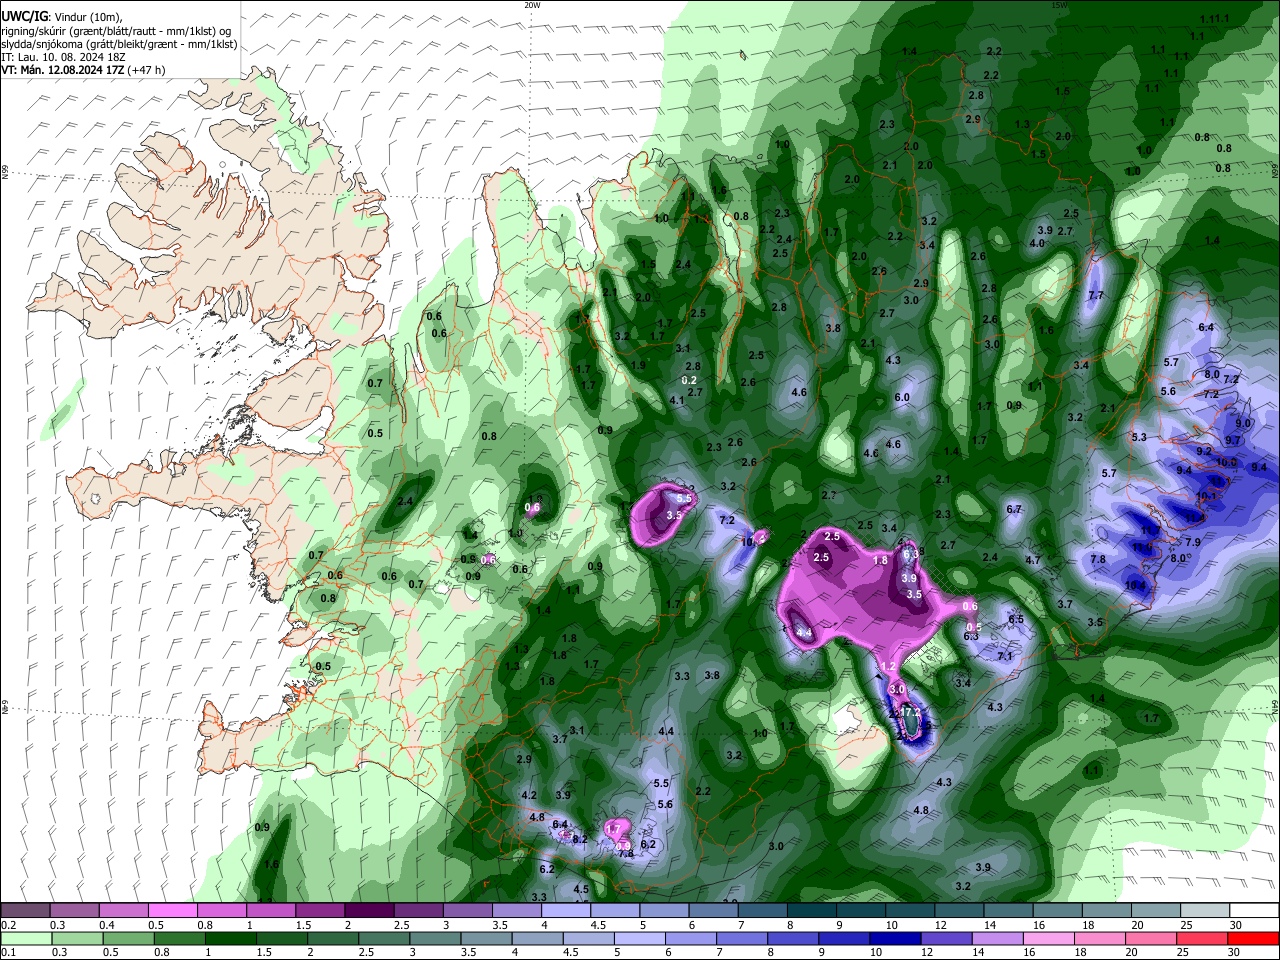Click the 6.7 value on the map

[1014, 509]
